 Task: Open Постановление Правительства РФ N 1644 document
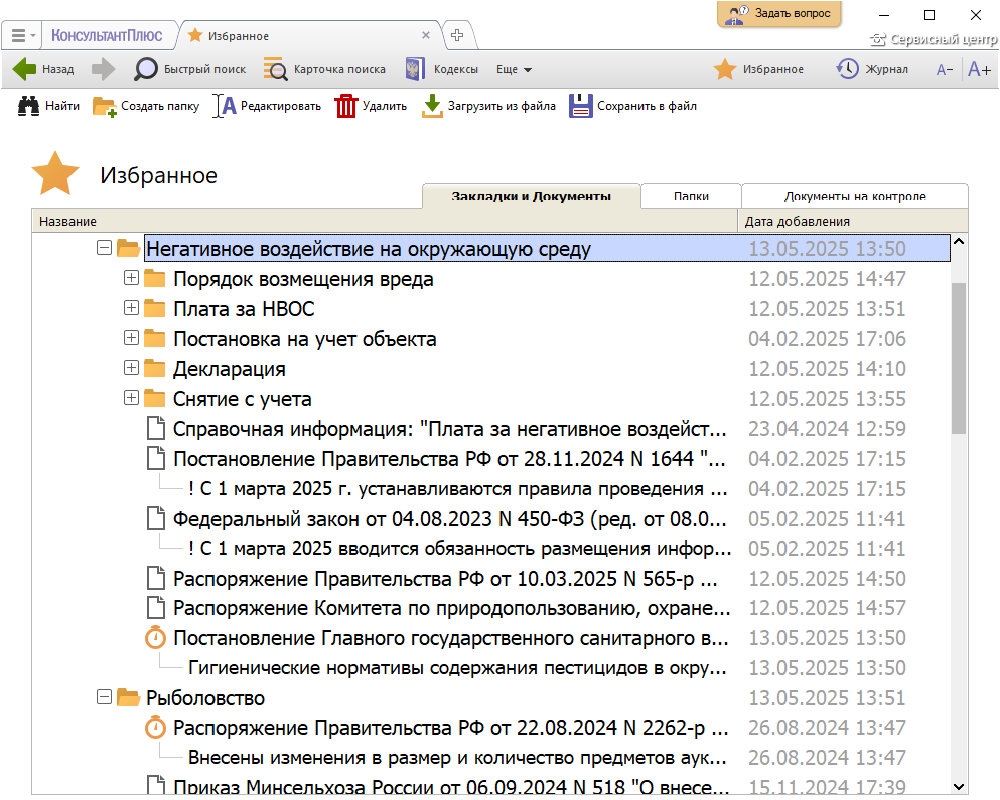(448, 459)
